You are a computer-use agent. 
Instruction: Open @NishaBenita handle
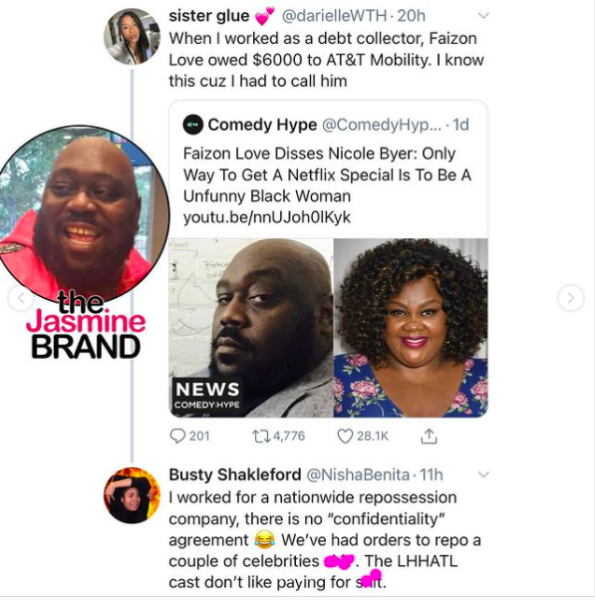(358, 475)
